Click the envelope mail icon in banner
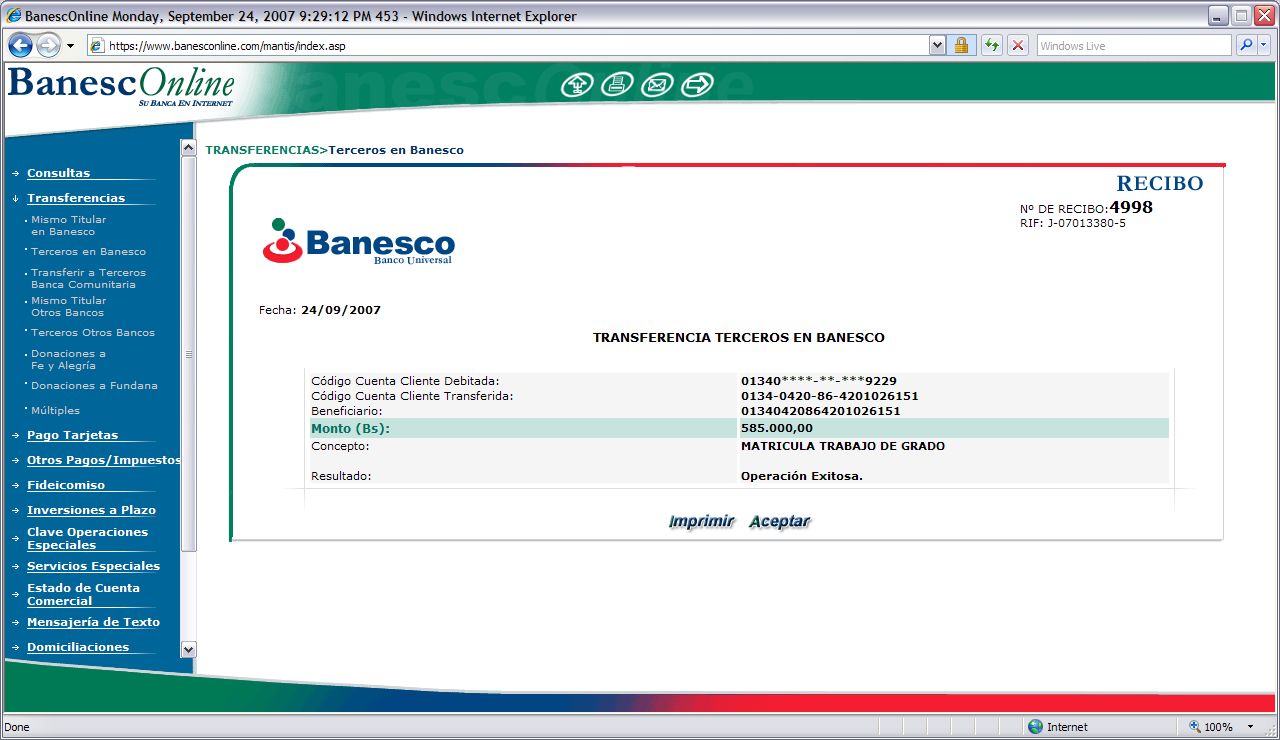This screenshot has height=740, width=1280. click(657, 85)
